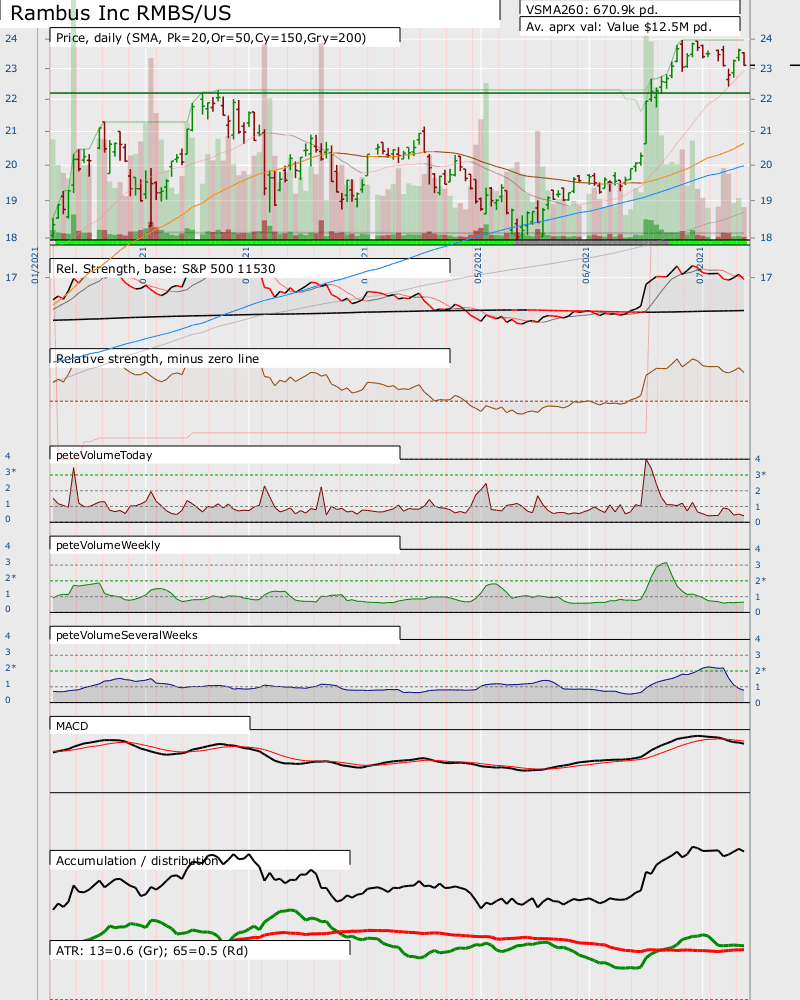Click the 3* level label on peteVolumeToday right axis
This screenshot has width=800, height=1000.
point(760,474)
